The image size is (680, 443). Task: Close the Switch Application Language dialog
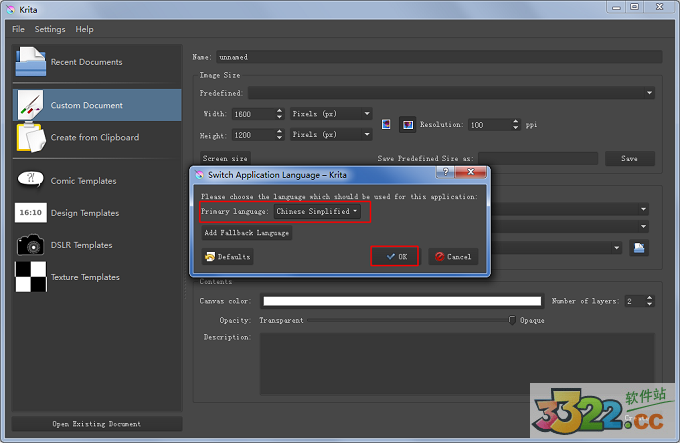pos(471,172)
